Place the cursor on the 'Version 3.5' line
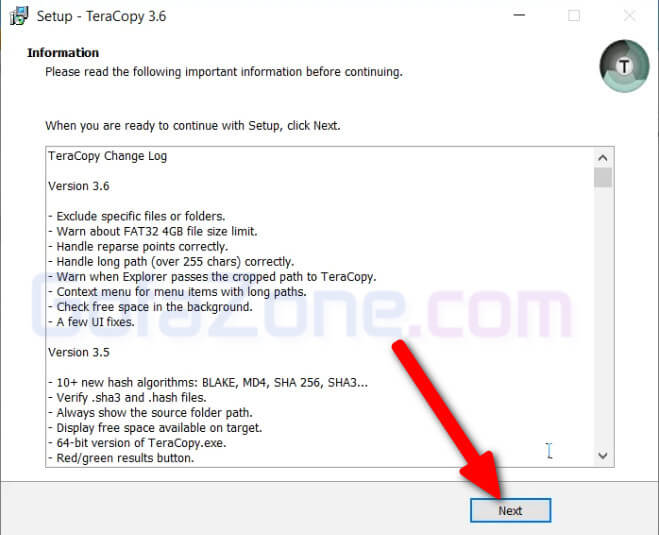Viewport: 659px width, 535px height. [x=79, y=353]
